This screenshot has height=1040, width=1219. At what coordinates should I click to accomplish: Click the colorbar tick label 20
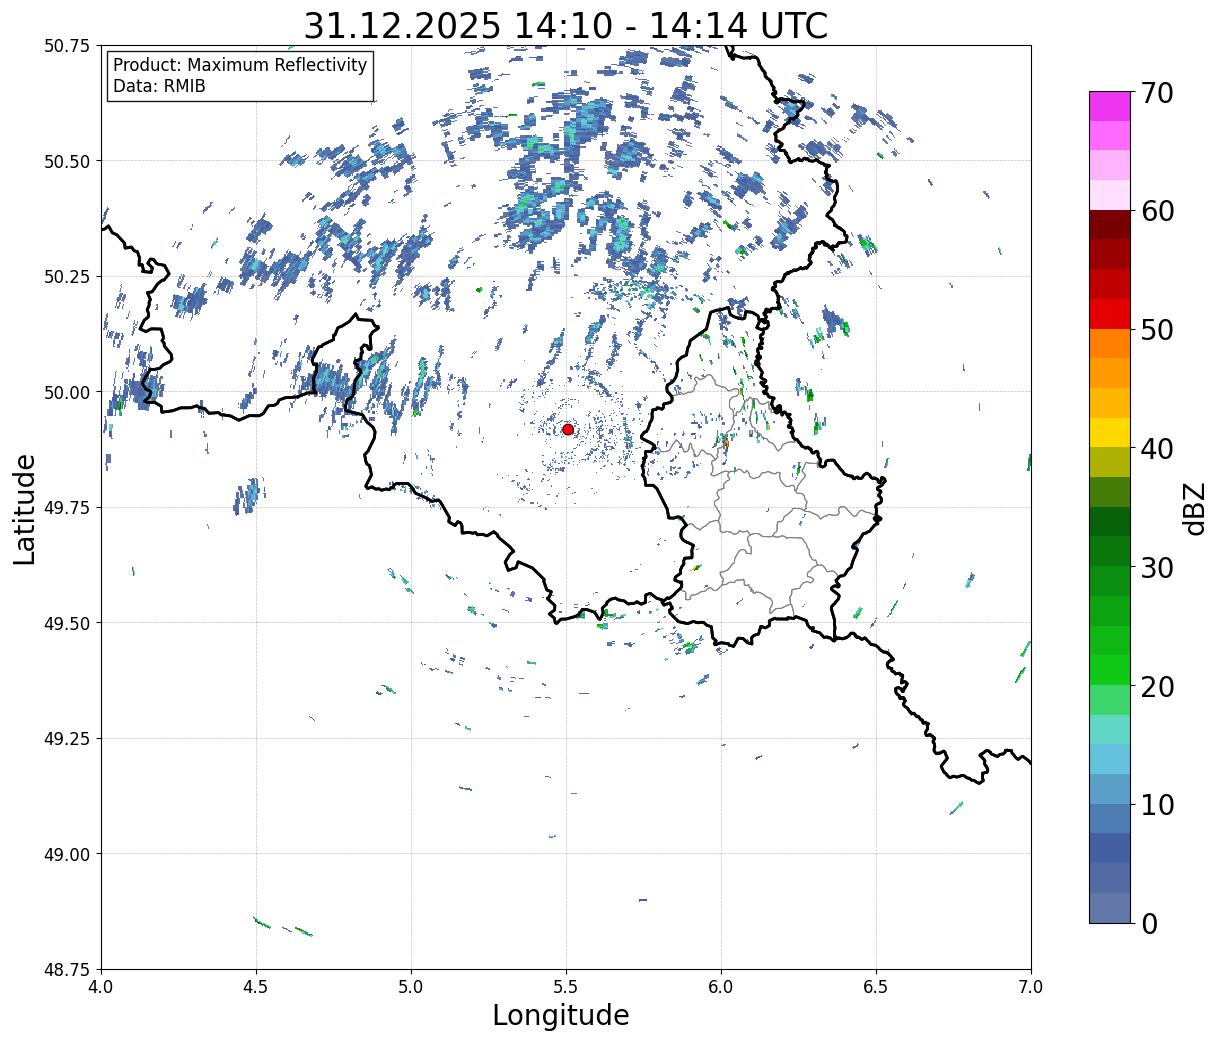click(1156, 686)
